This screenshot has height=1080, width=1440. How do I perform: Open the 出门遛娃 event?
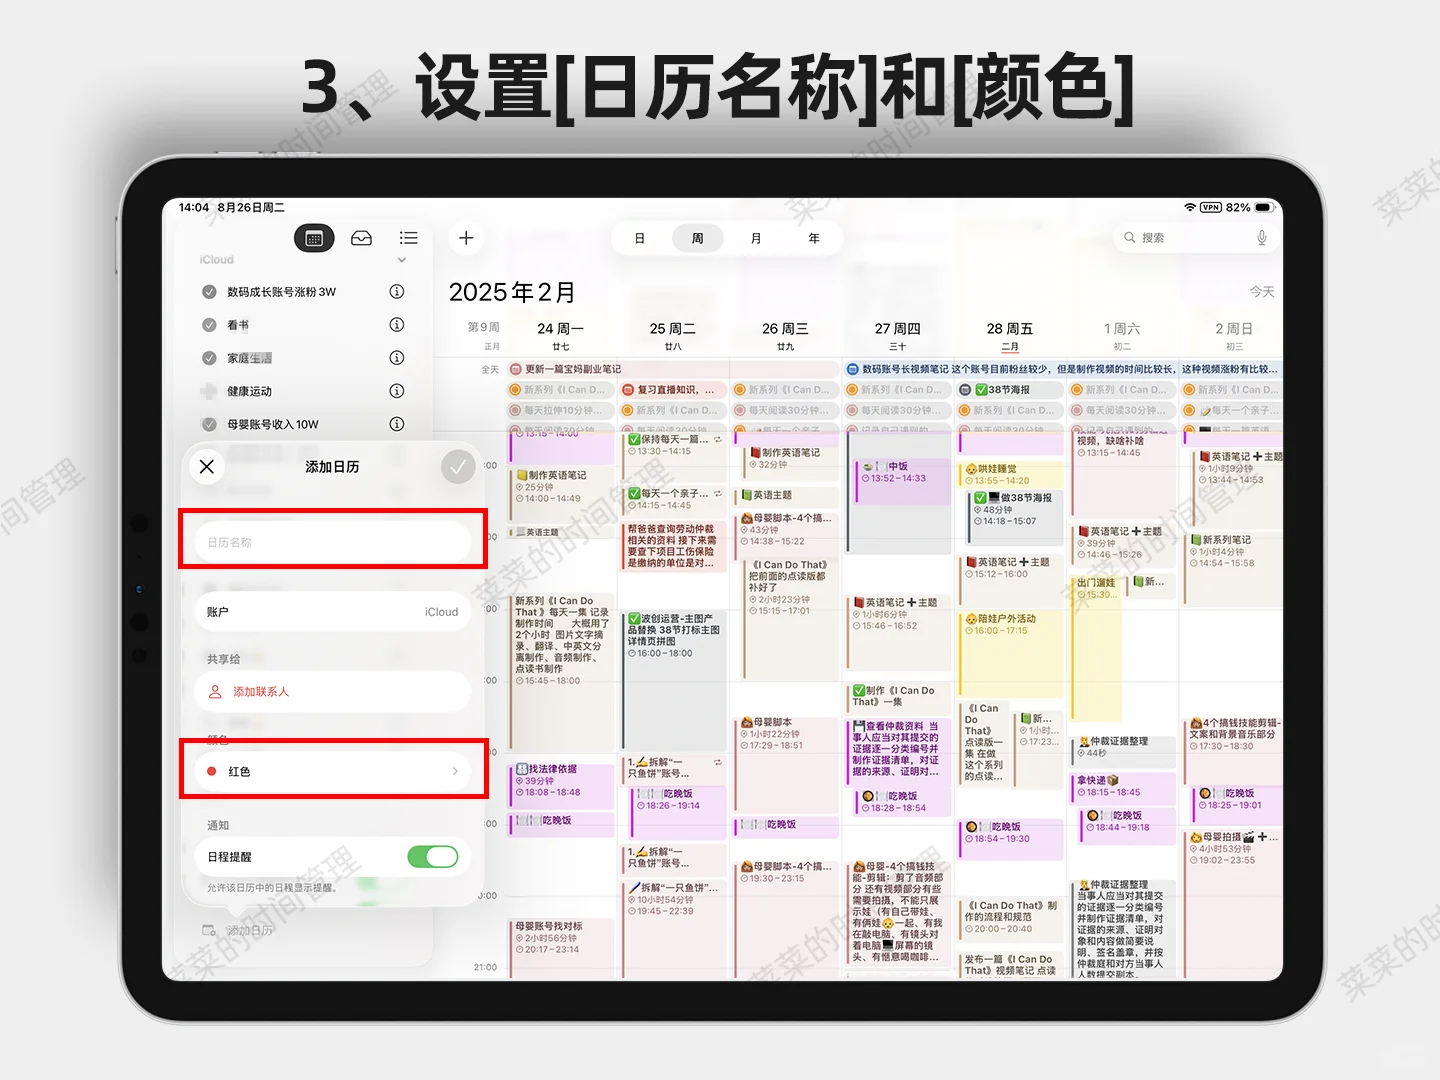coord(1097,646)
